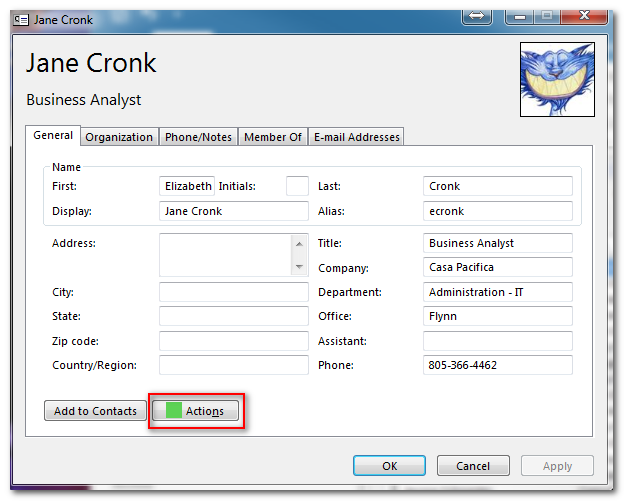Click the empty Country/Region field
The height and width of the screenshot is (501, 624).
coord(234,365)
